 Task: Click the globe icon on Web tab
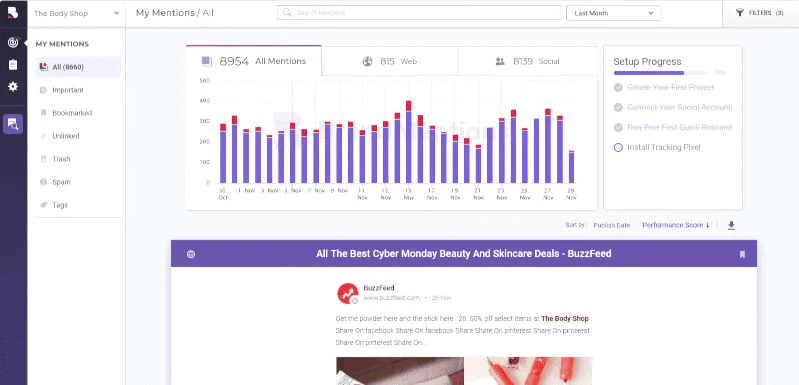[x=367, y=62]
